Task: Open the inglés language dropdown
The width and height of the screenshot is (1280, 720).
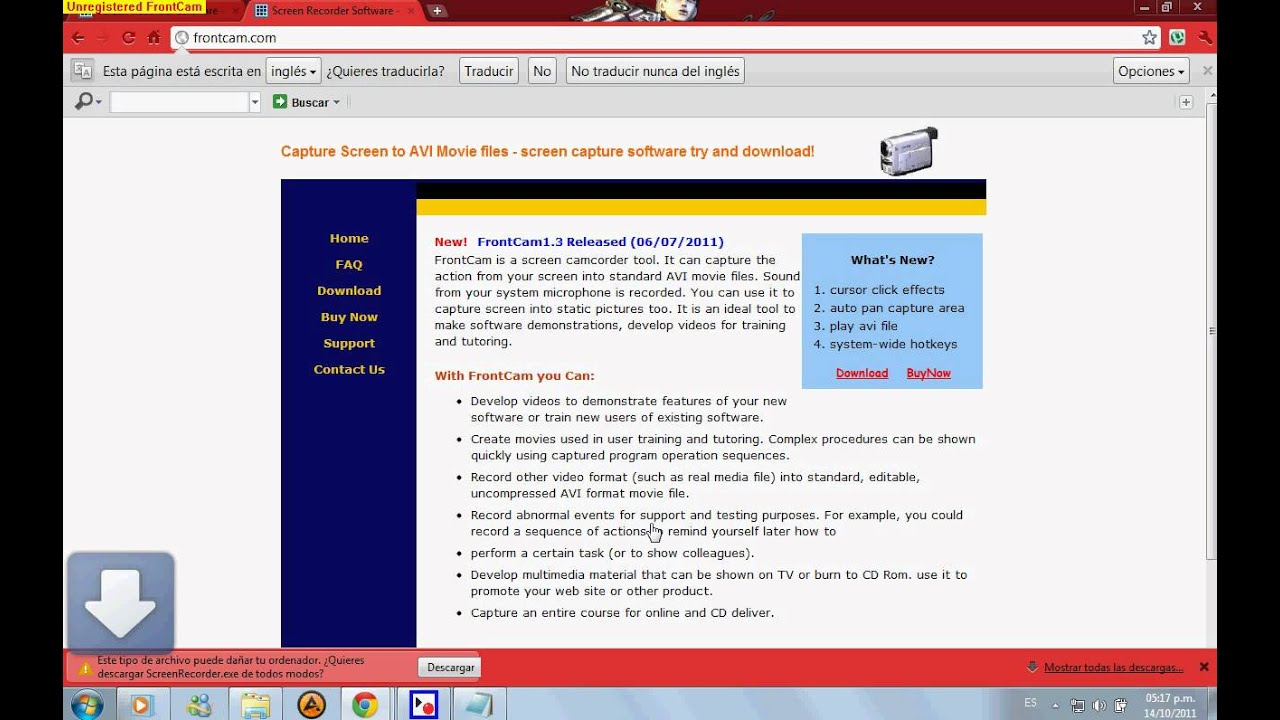Action: click(293, 71)
